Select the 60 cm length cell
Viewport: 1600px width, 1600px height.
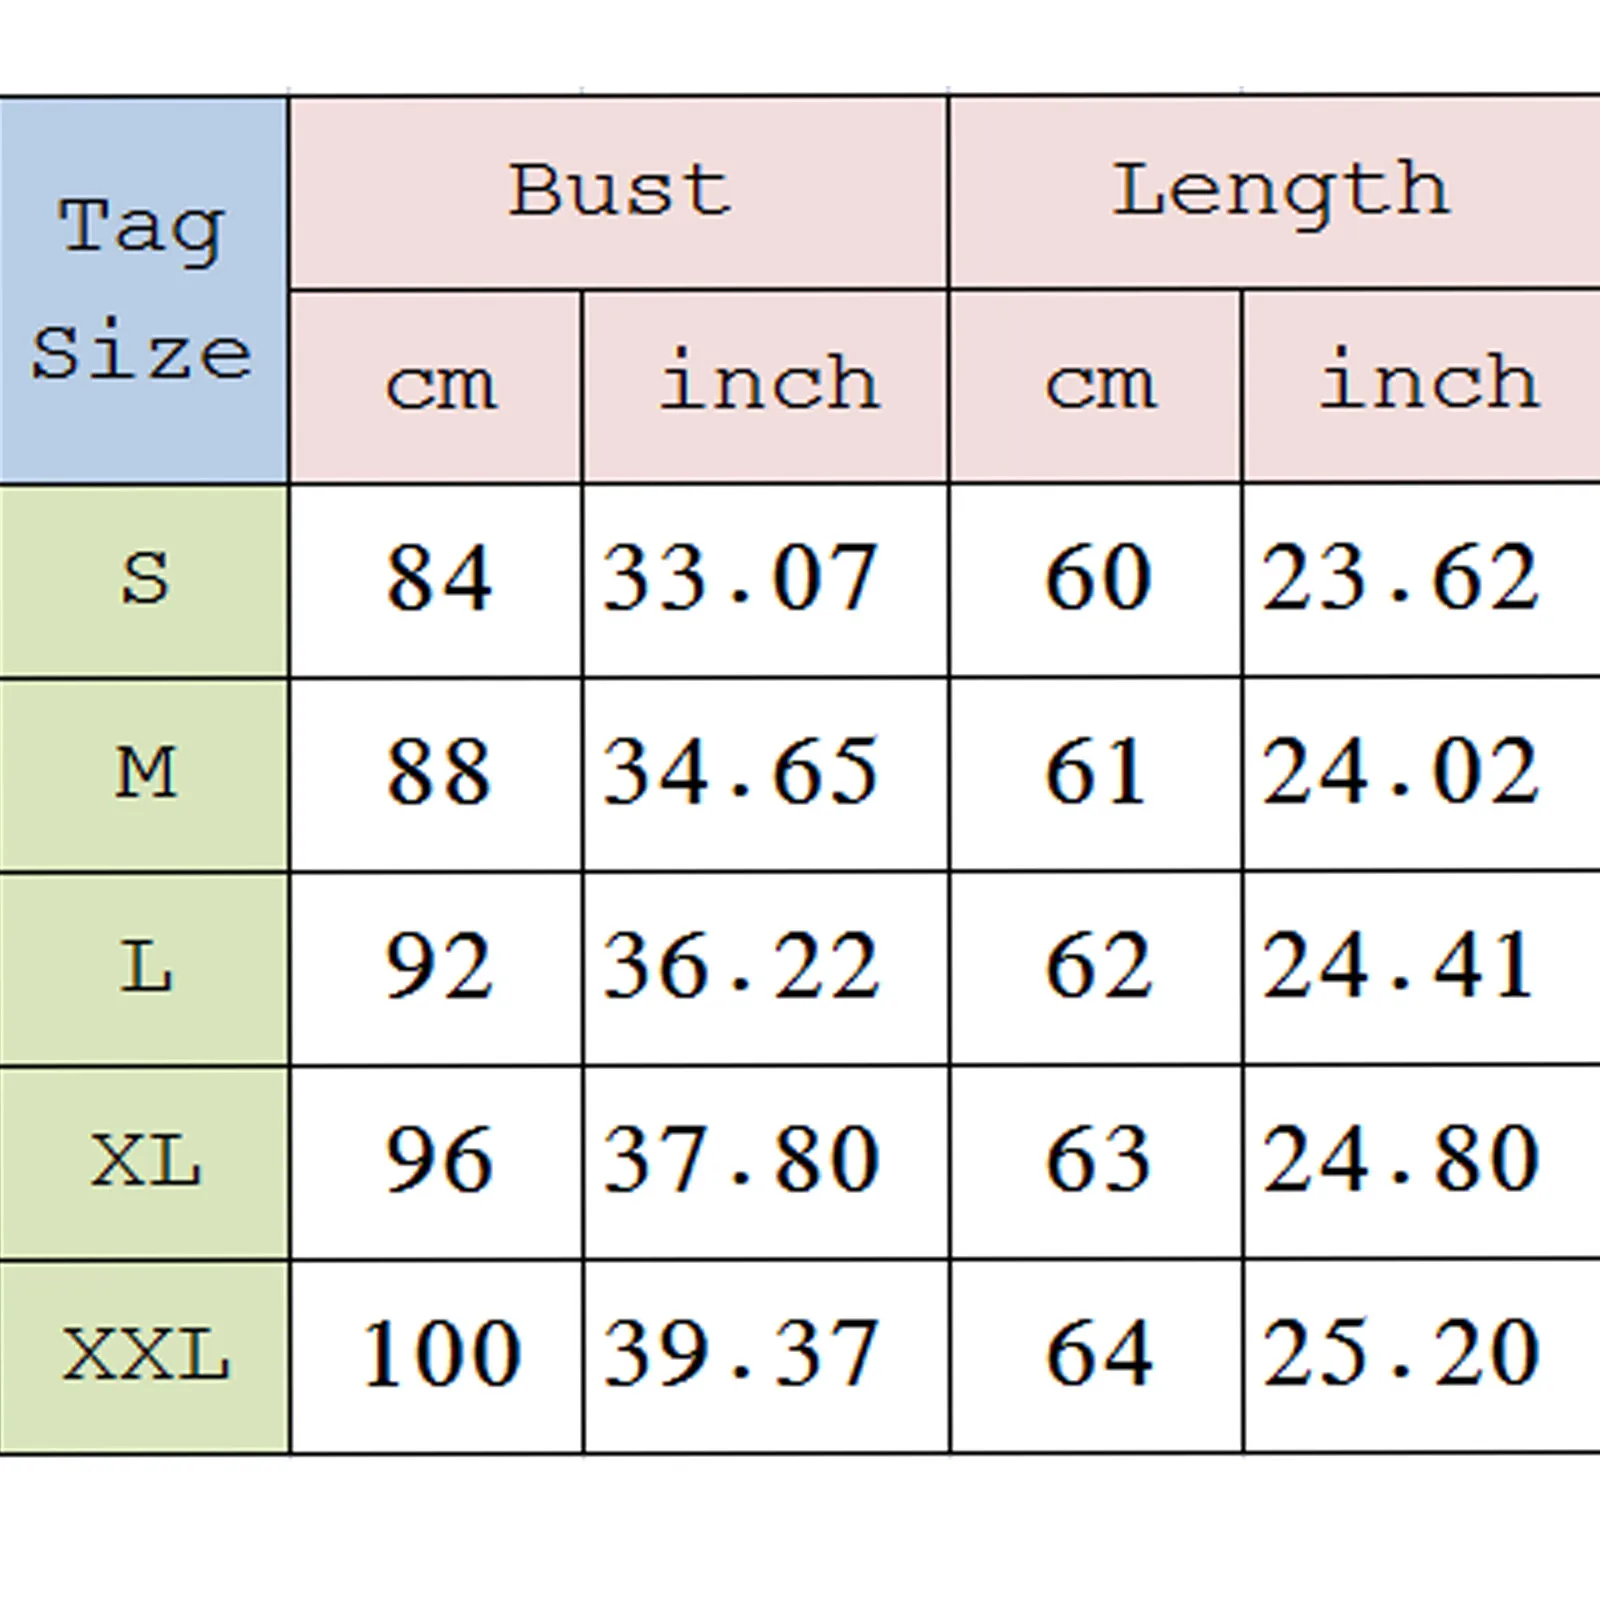pos(1097,580)
